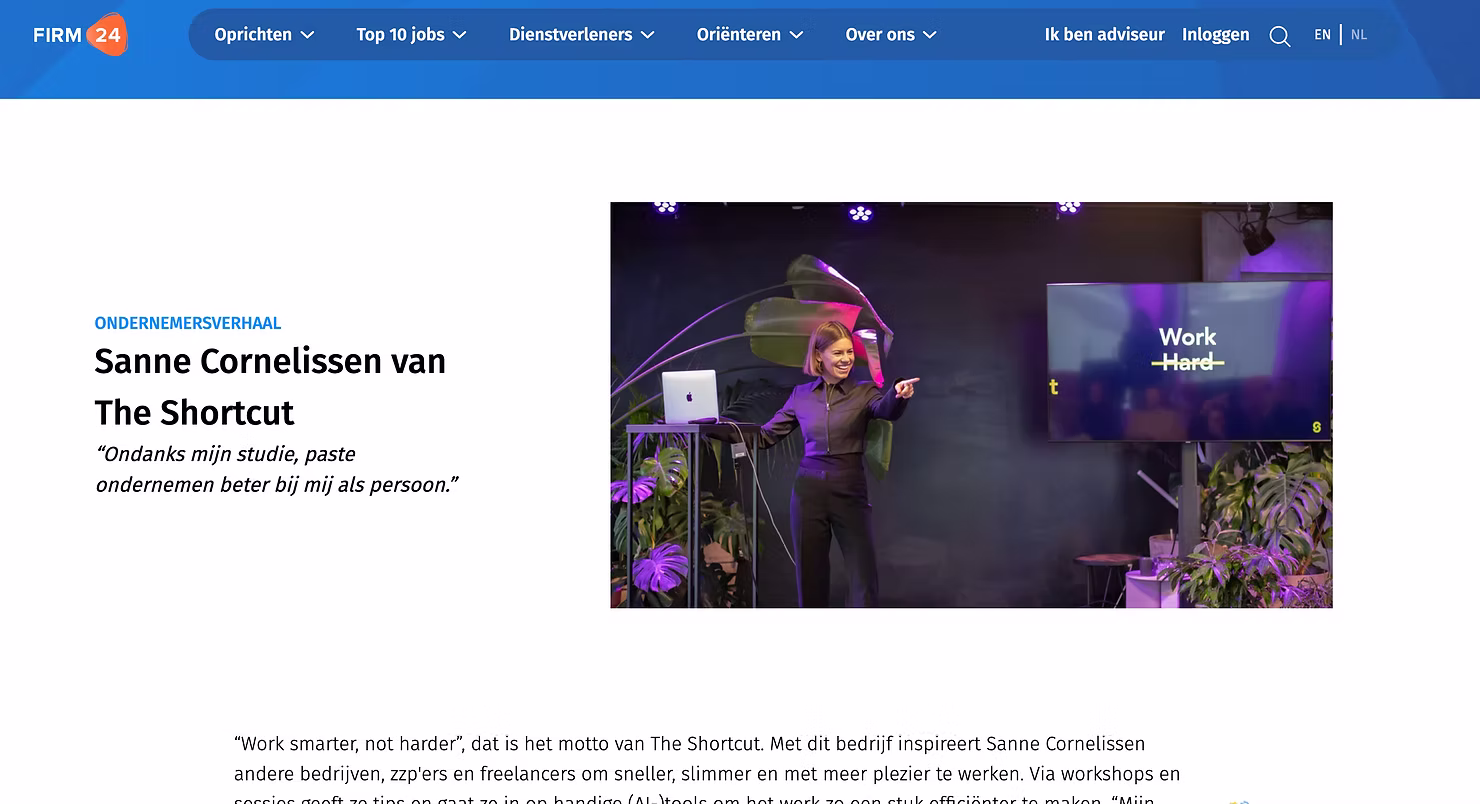Expand the Over ons chevron
The width and height of the screenshot is (1480, 804).
tap(930, 35)
